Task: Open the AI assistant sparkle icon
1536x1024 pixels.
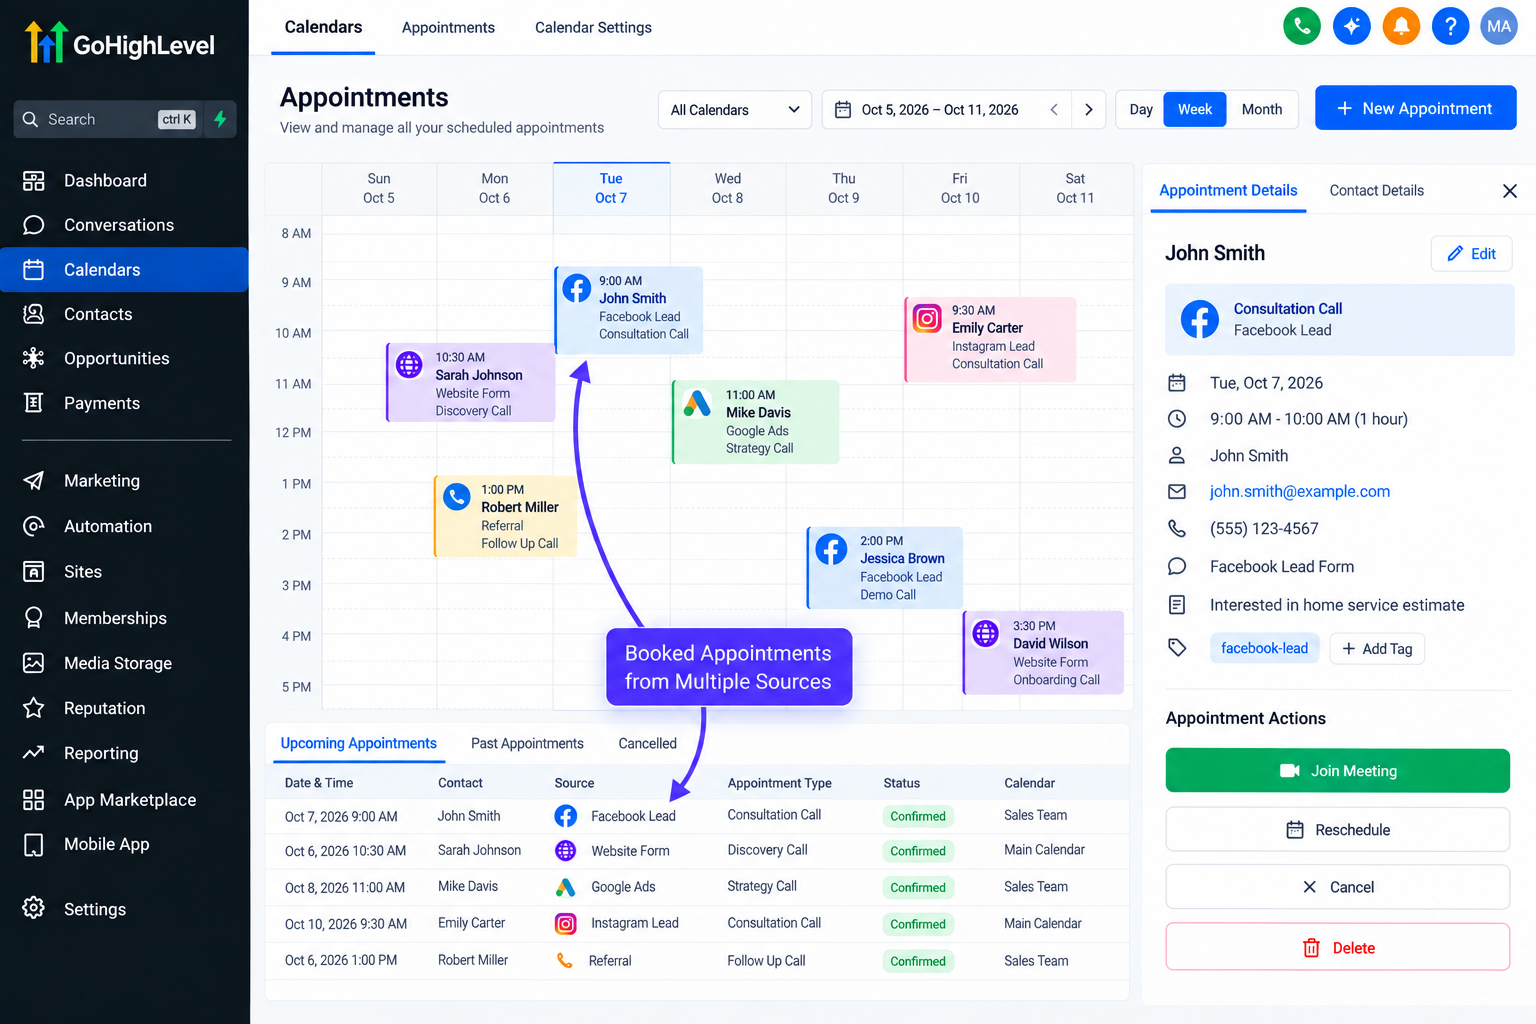Action: [1351, 27]
